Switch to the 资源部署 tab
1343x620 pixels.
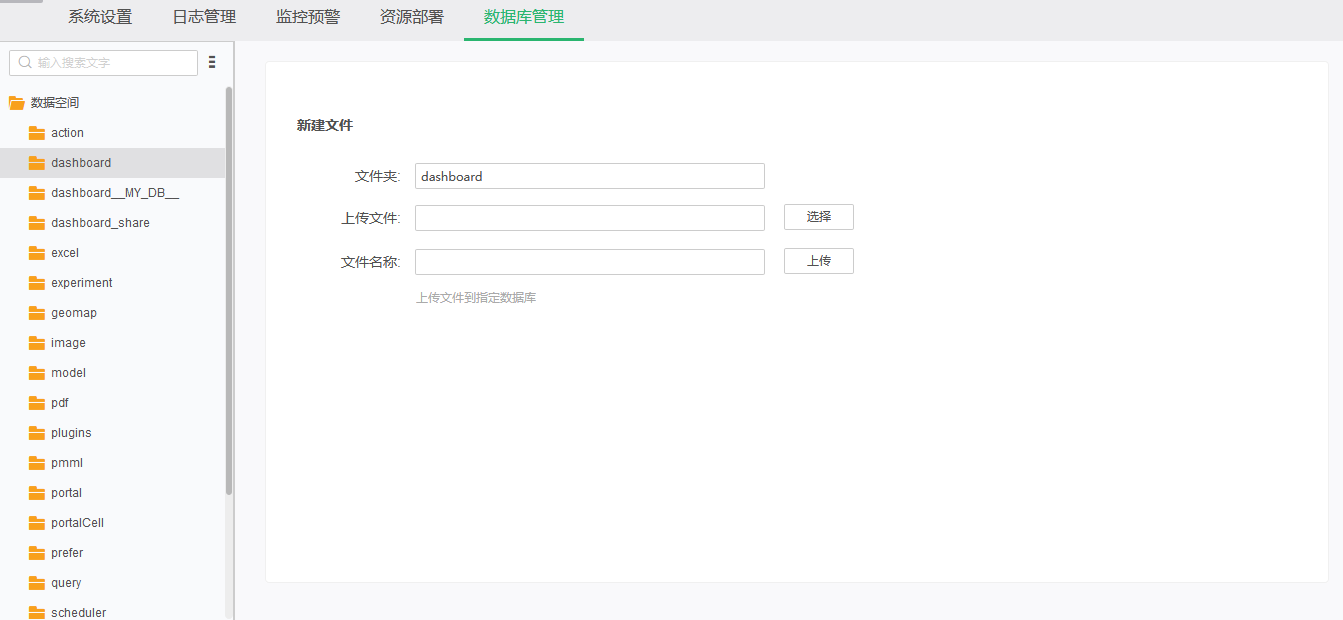point(411,17)
